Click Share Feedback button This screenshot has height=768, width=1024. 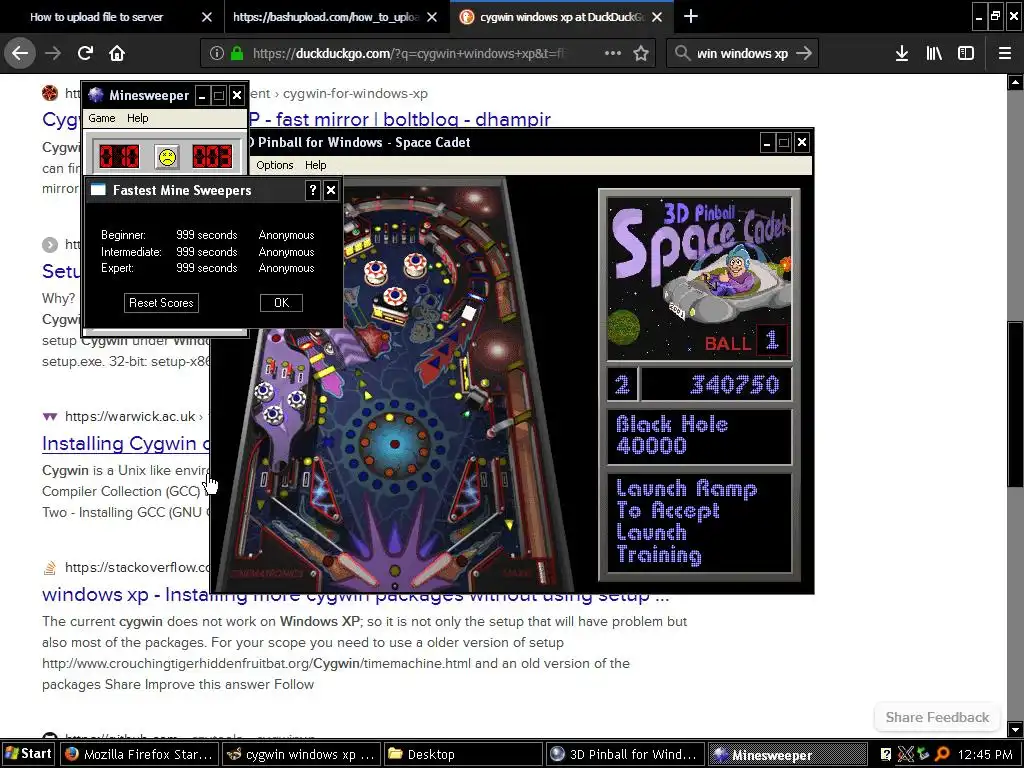coord(937,718)
